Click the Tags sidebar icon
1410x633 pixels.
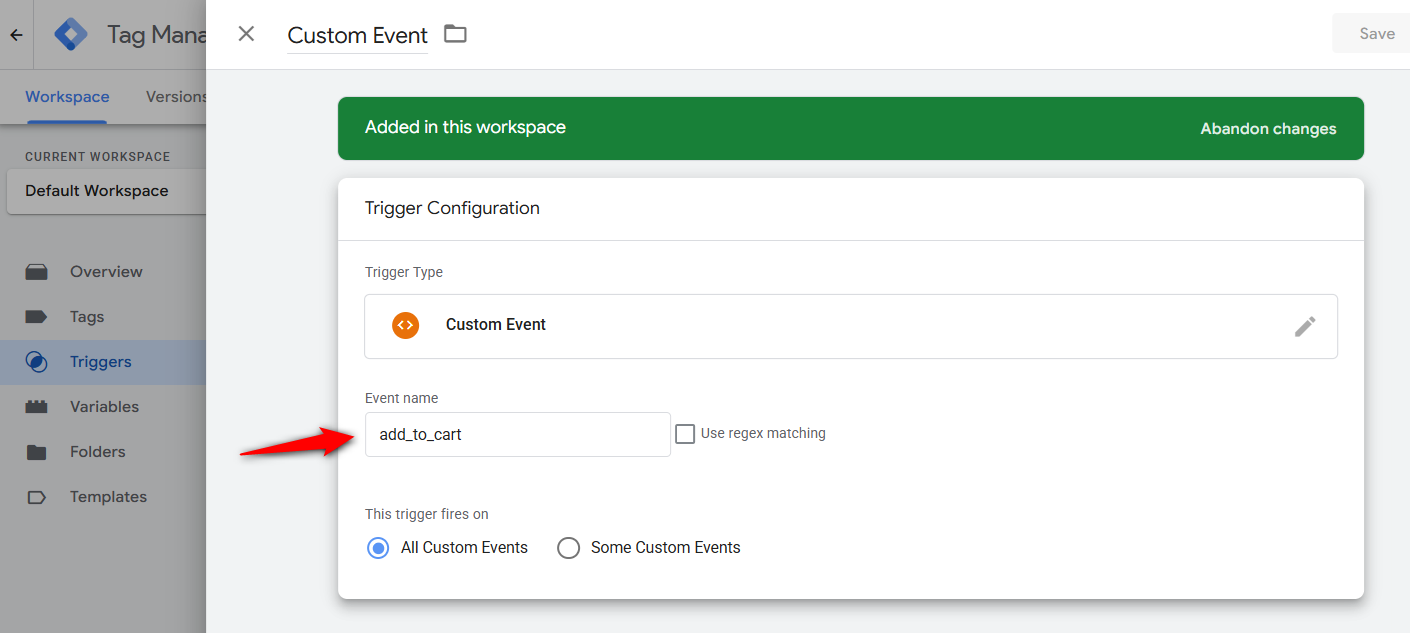37,317
